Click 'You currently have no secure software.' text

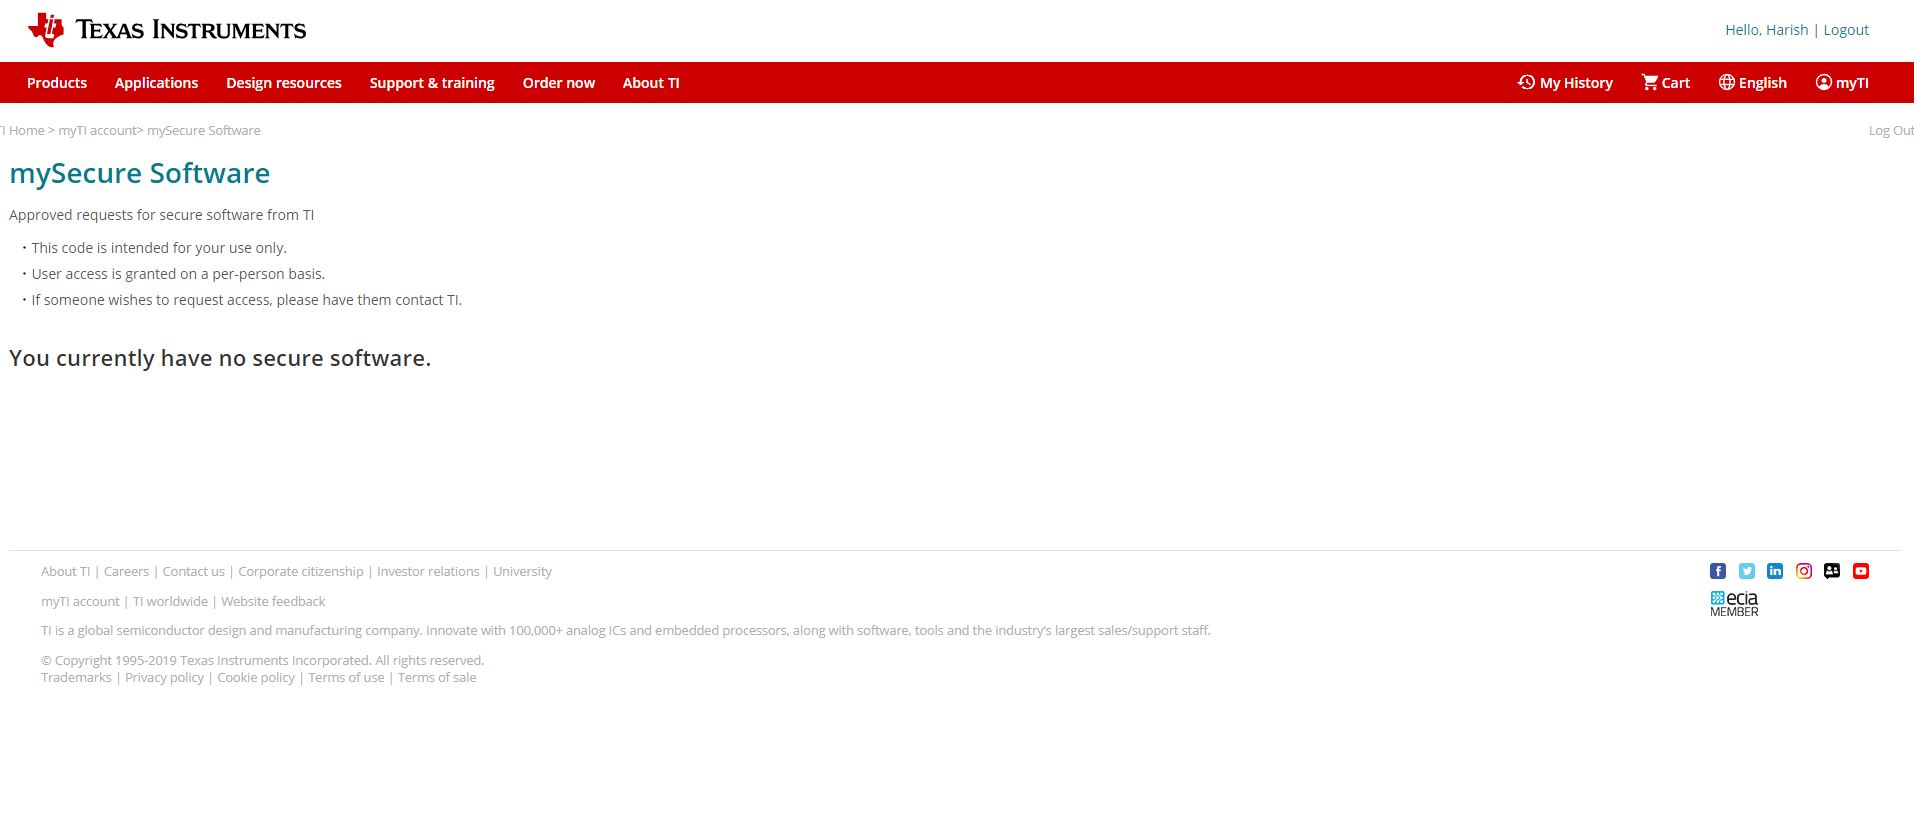tap(220, 358)
